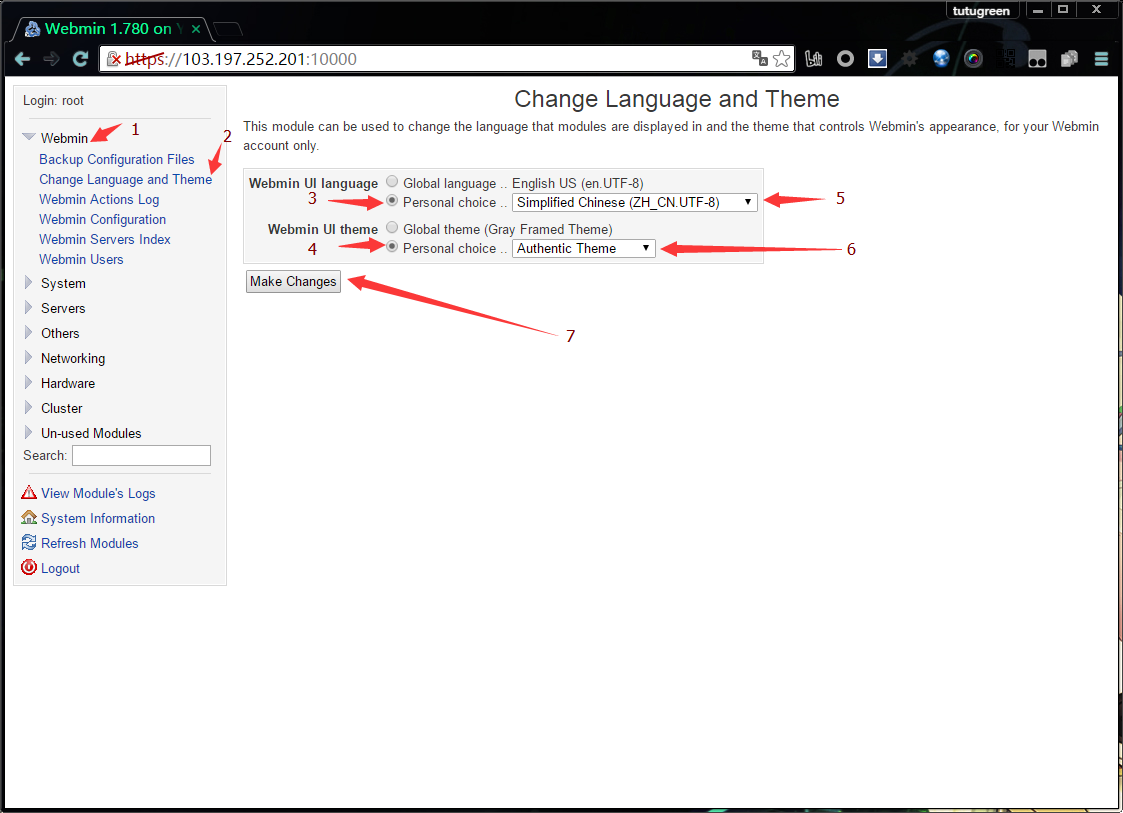Open Change Language and Theme link
The height and width of the screenshot is (813, 1123).
(x=126, y=179)
